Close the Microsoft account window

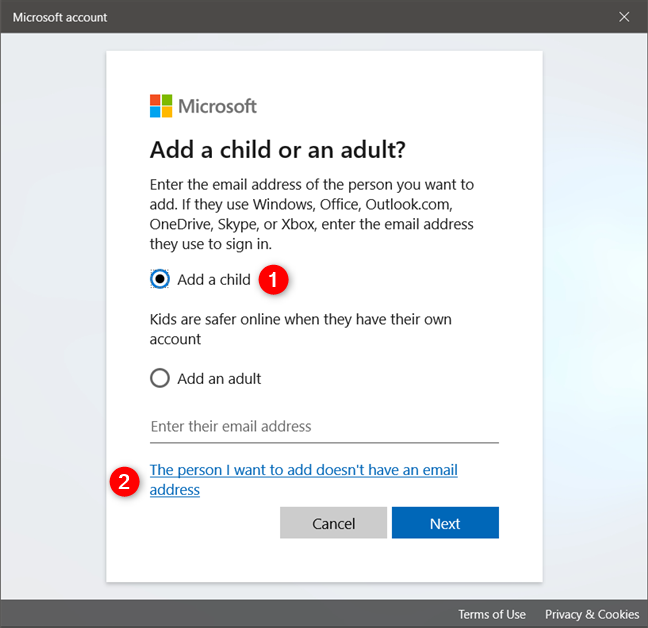[x=624, y=17]
